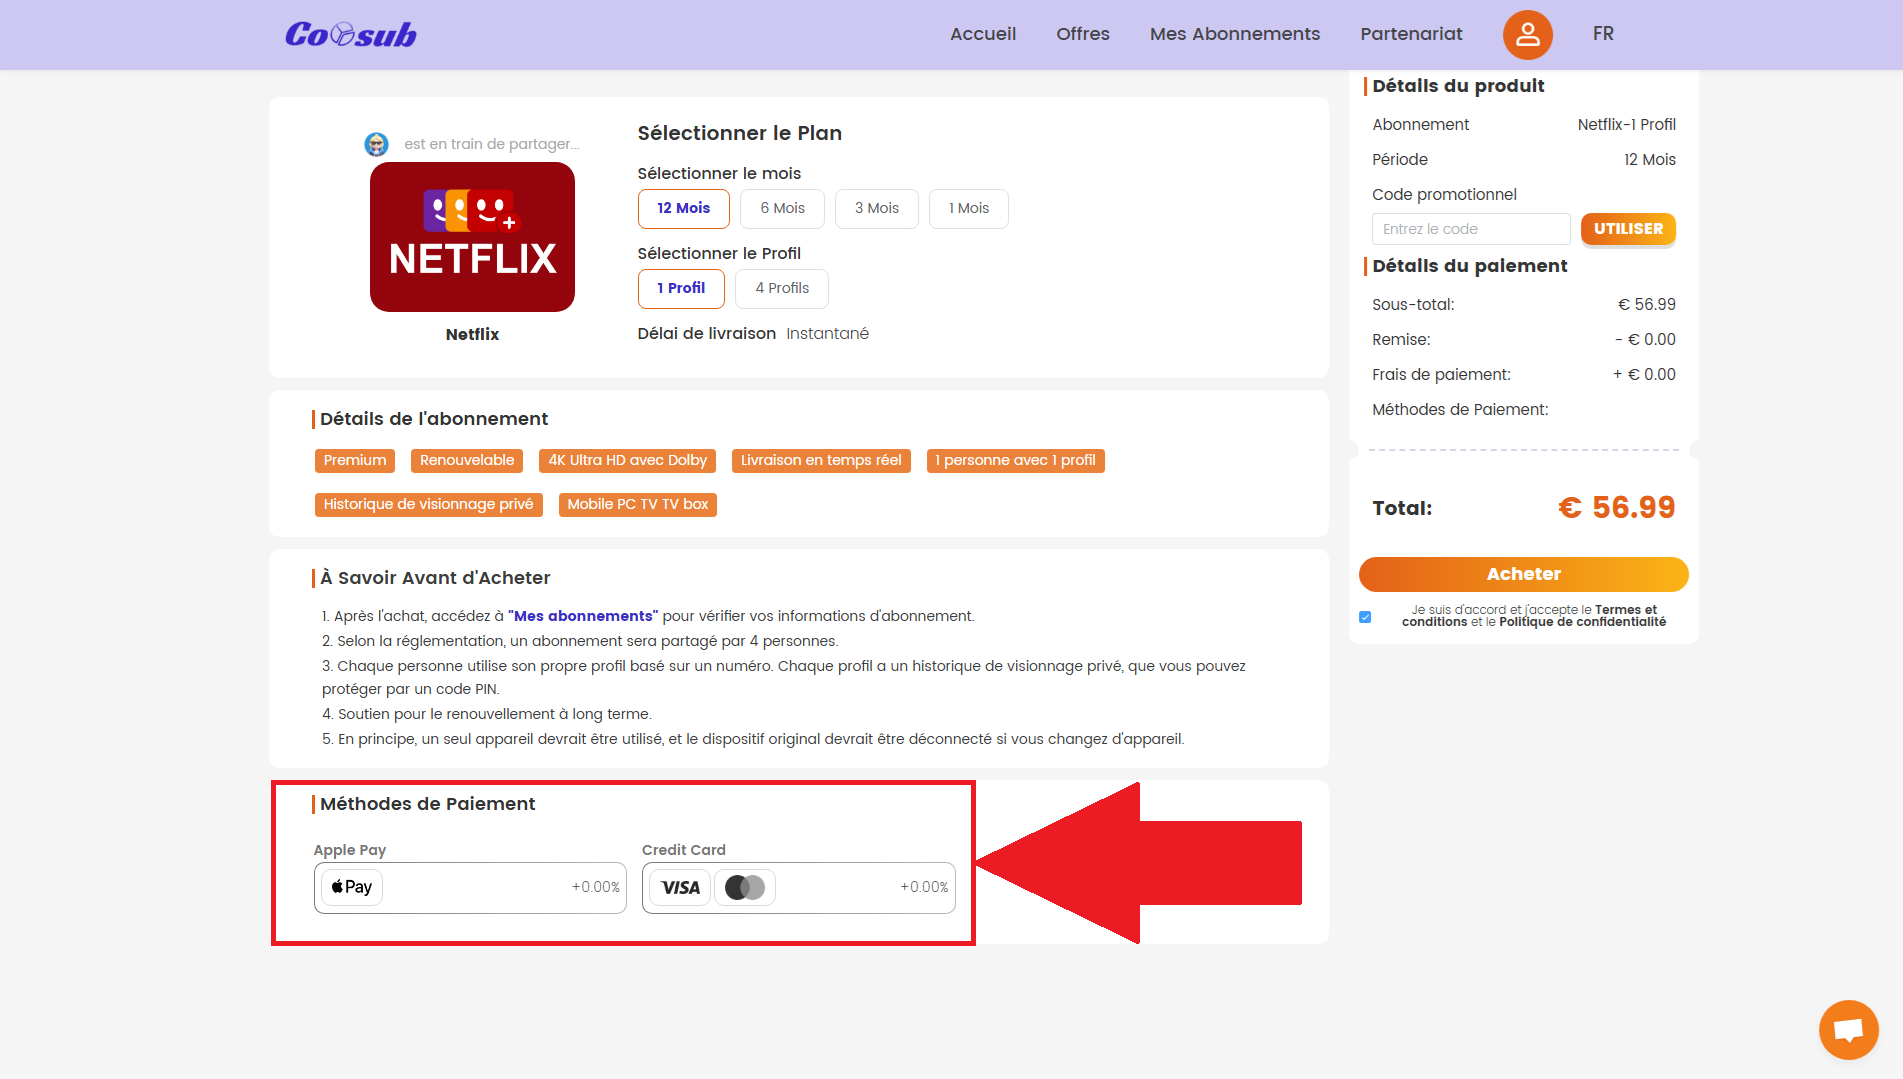Open the live chat bubble
1903x1079 pixels.
click(1848, 1029)
